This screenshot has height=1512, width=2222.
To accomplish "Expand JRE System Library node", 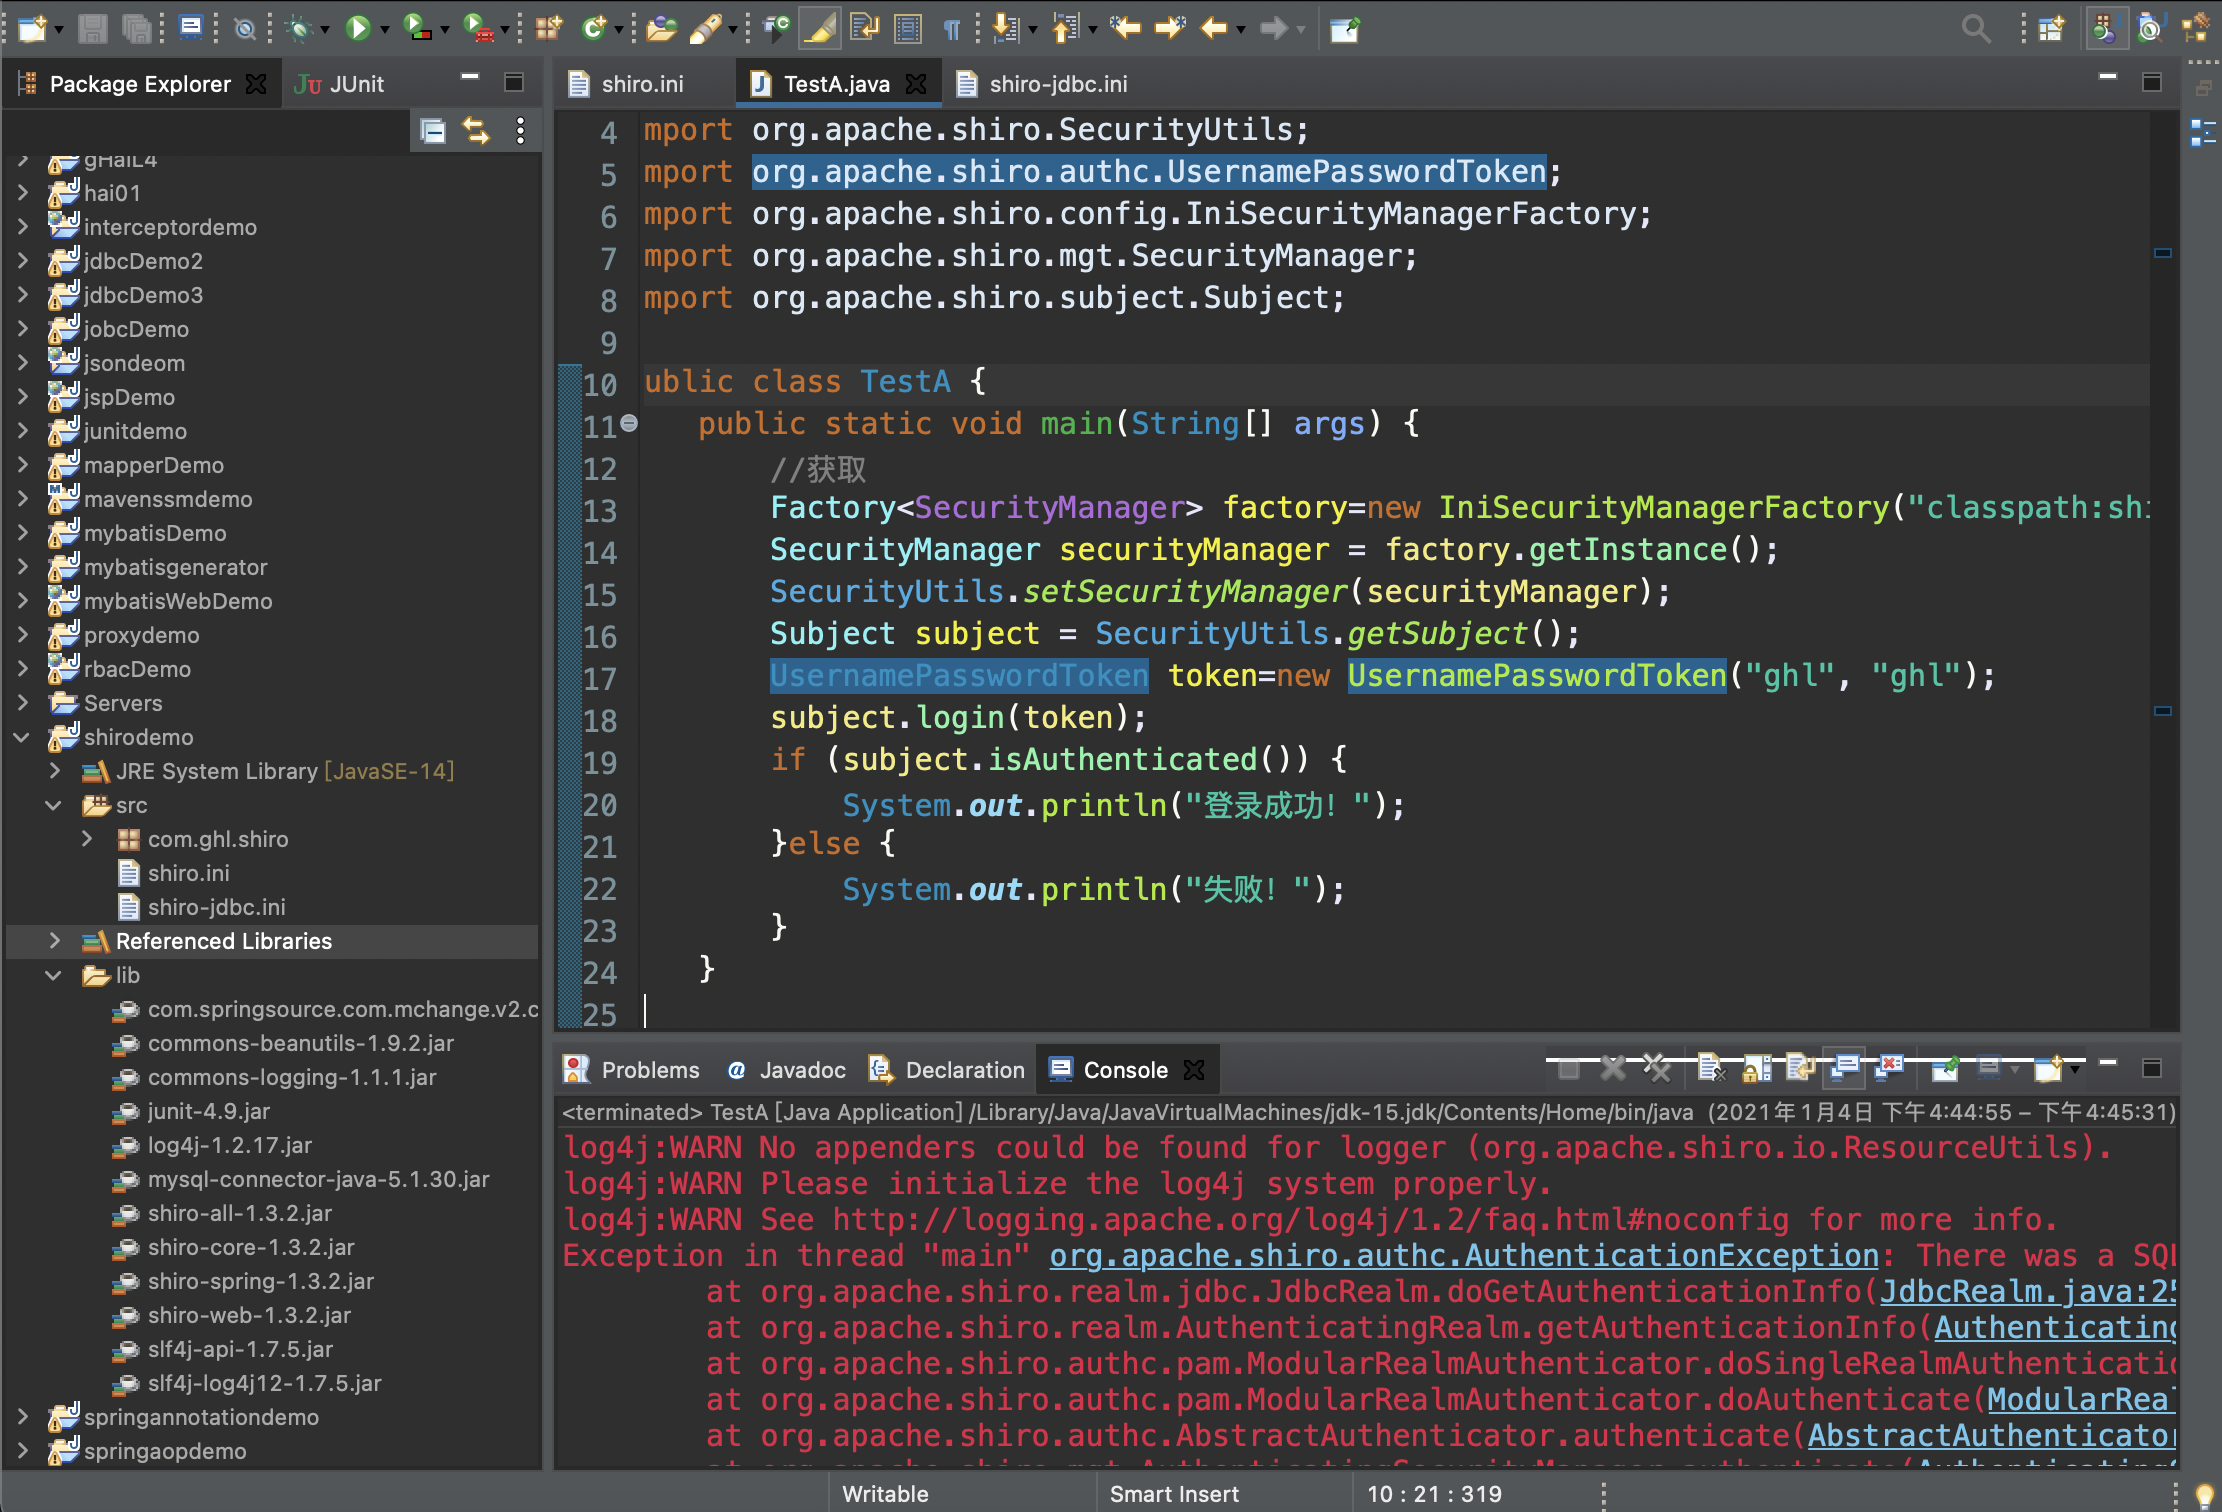I will pyautogui.click(x=55, y=771).
